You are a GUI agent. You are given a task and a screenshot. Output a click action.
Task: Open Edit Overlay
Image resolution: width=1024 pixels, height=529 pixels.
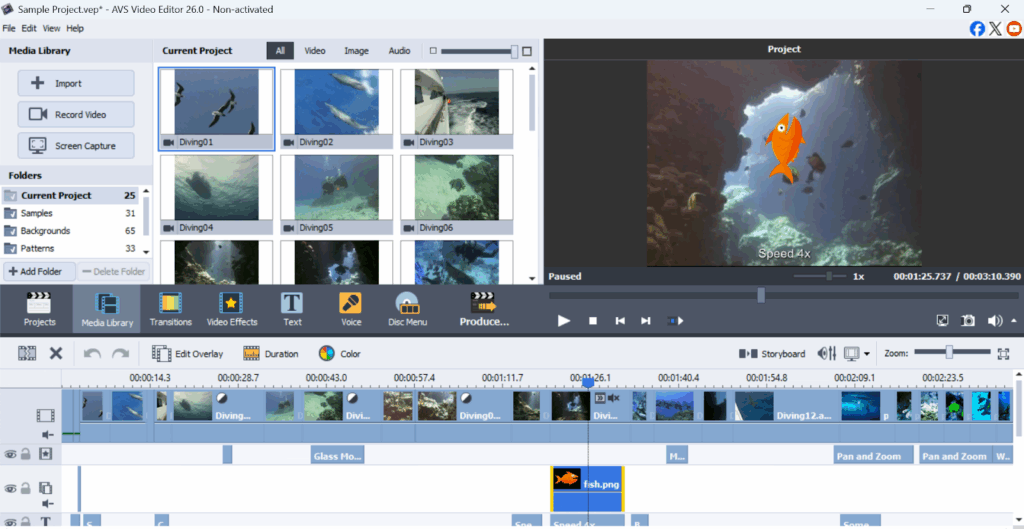pos(187,353)
